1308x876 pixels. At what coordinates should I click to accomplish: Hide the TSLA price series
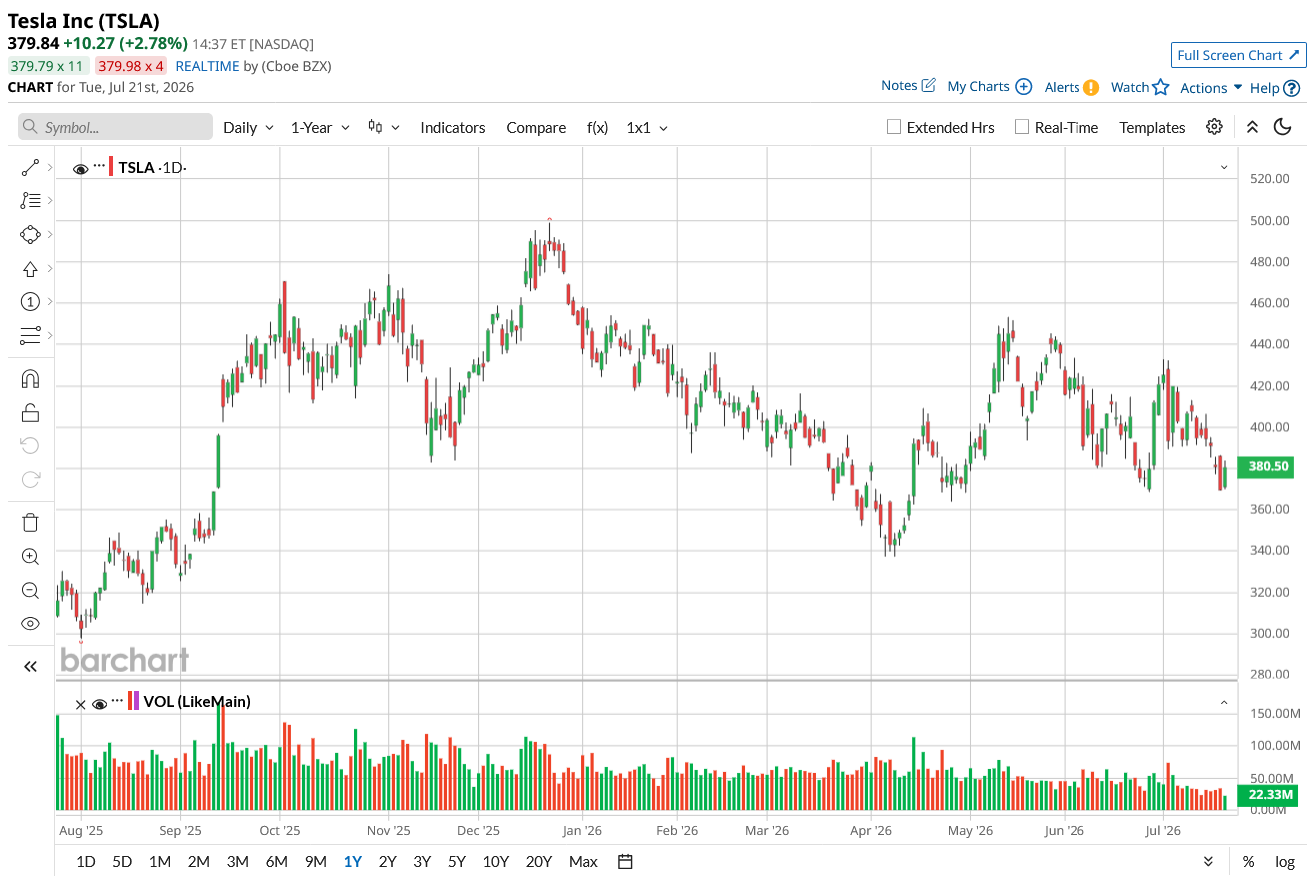81,168
